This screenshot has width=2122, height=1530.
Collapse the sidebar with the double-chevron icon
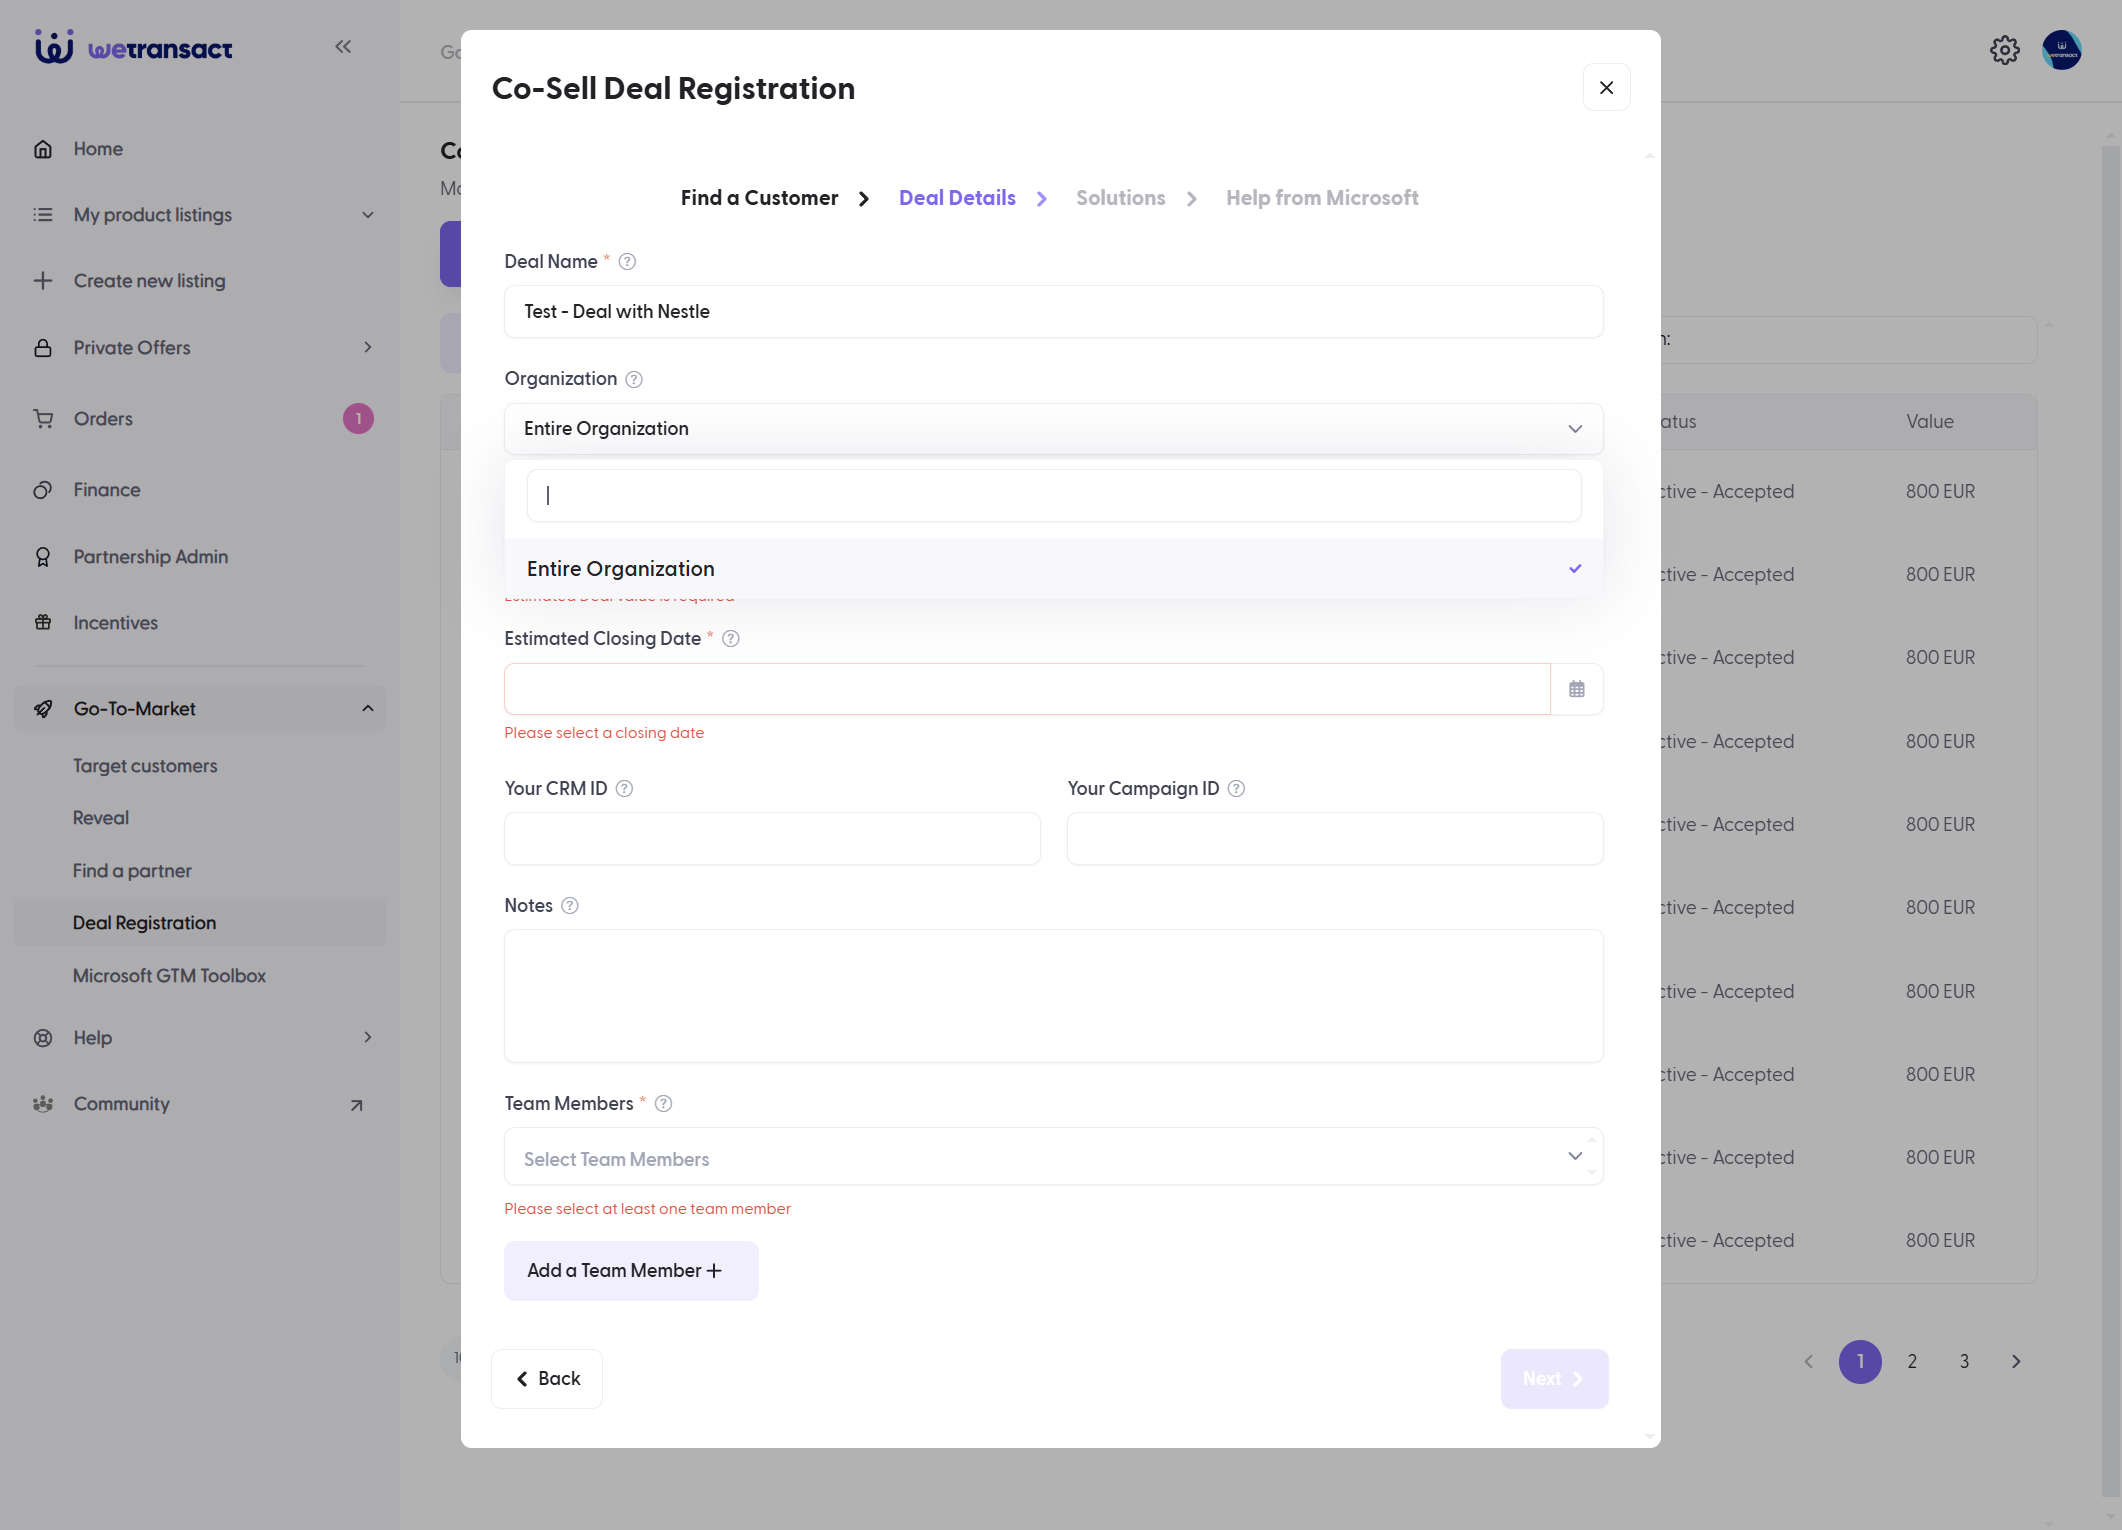tap(343, 46)
